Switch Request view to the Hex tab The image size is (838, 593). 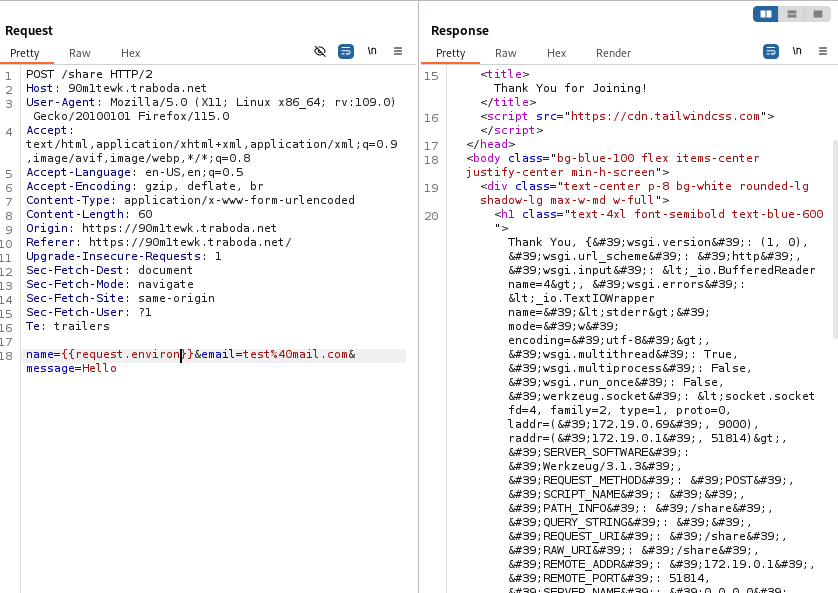130,53
